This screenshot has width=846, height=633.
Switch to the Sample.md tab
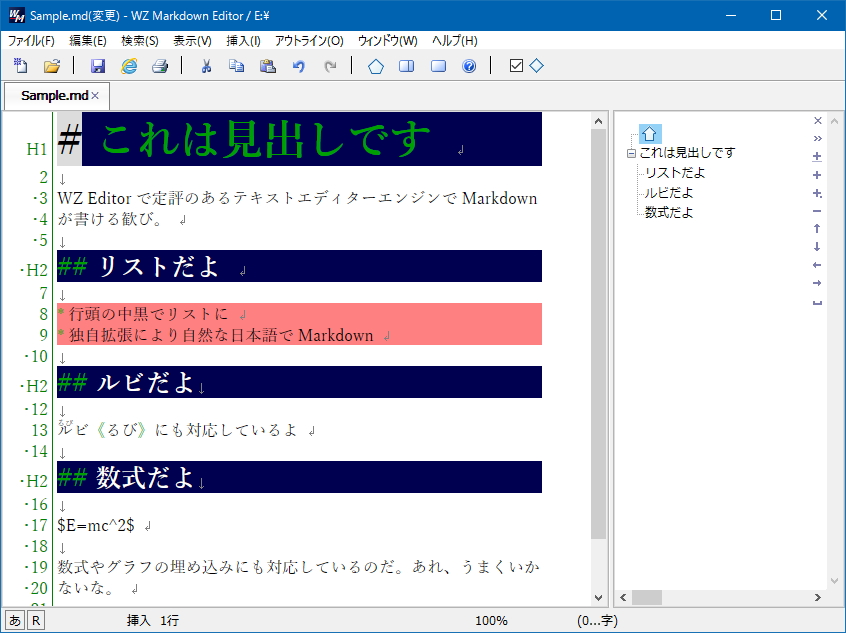(x=54, y=96)
